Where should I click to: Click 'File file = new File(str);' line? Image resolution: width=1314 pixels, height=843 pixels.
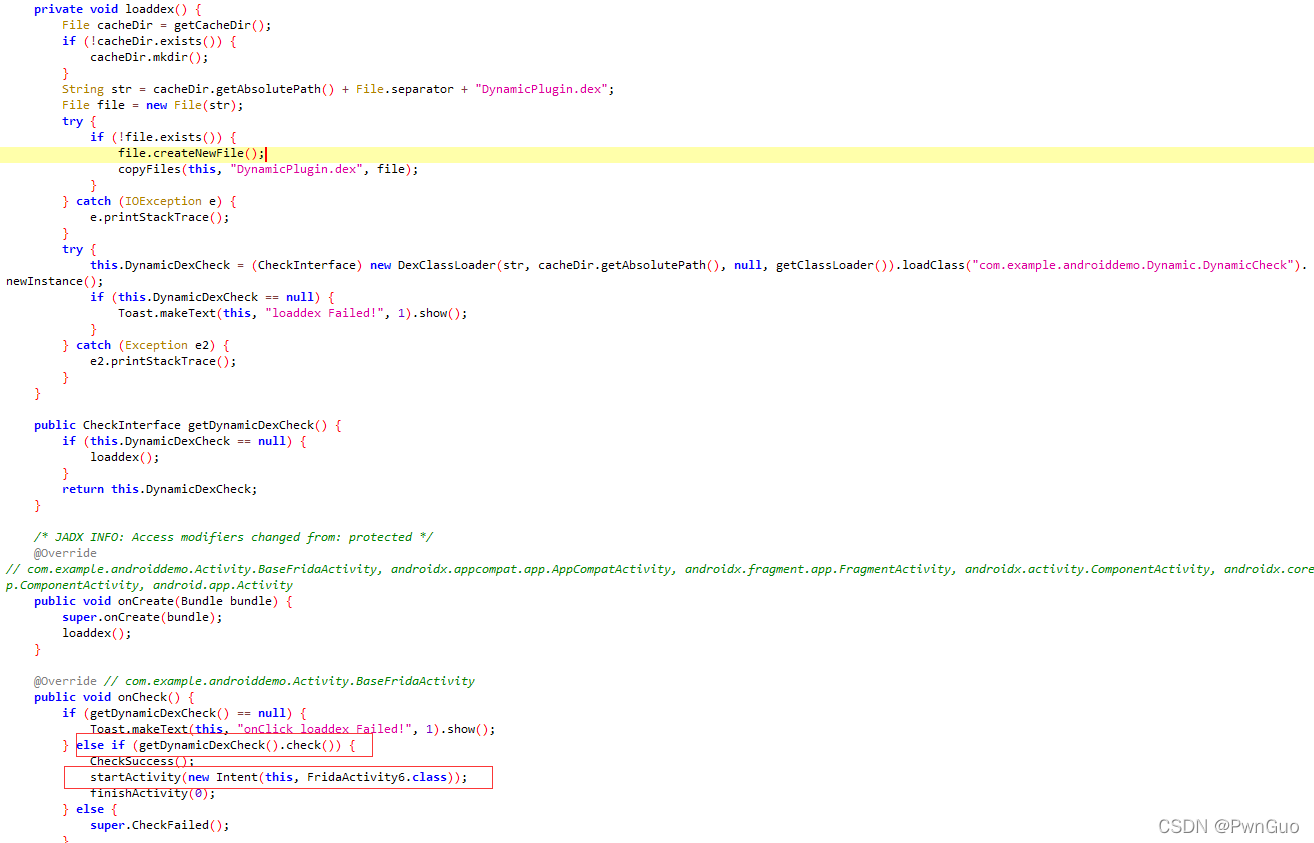pyautogui.click(x=152, y=105)
